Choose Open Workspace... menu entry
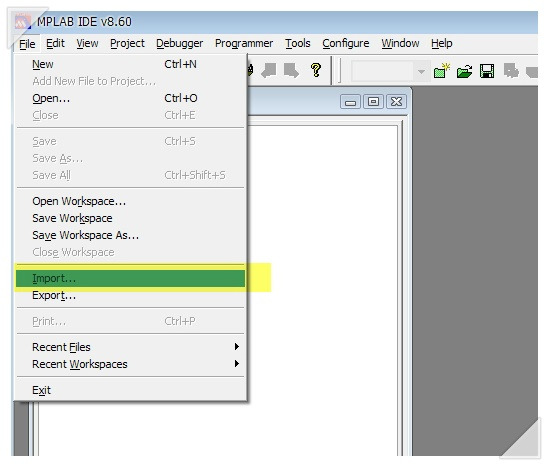548x466 pixels. tap(130, 201)
